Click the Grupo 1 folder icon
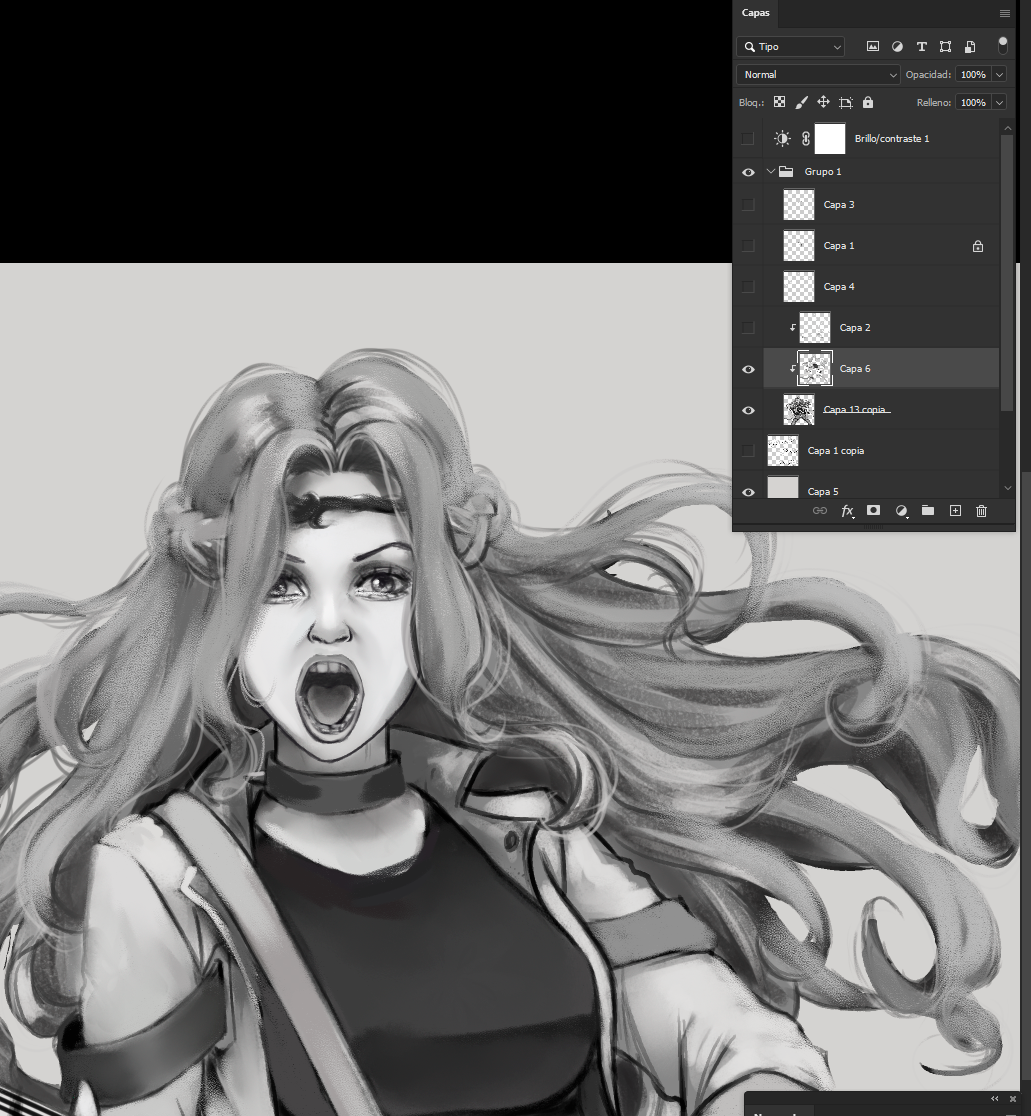 [x=786, y=172]
